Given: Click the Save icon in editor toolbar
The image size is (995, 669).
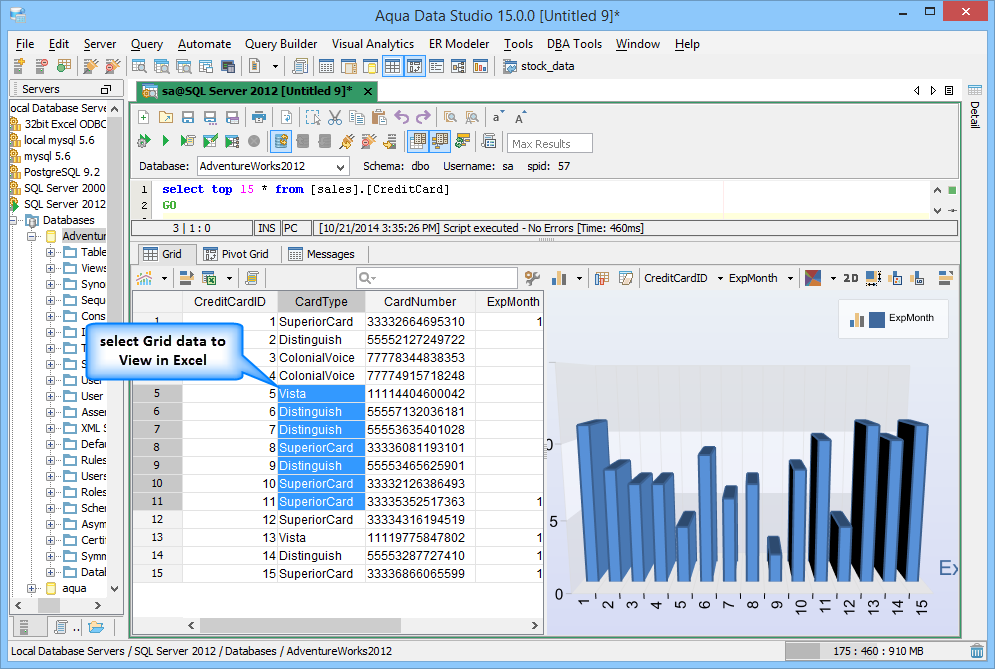Looking at the screenshot, I should (188, 117).
